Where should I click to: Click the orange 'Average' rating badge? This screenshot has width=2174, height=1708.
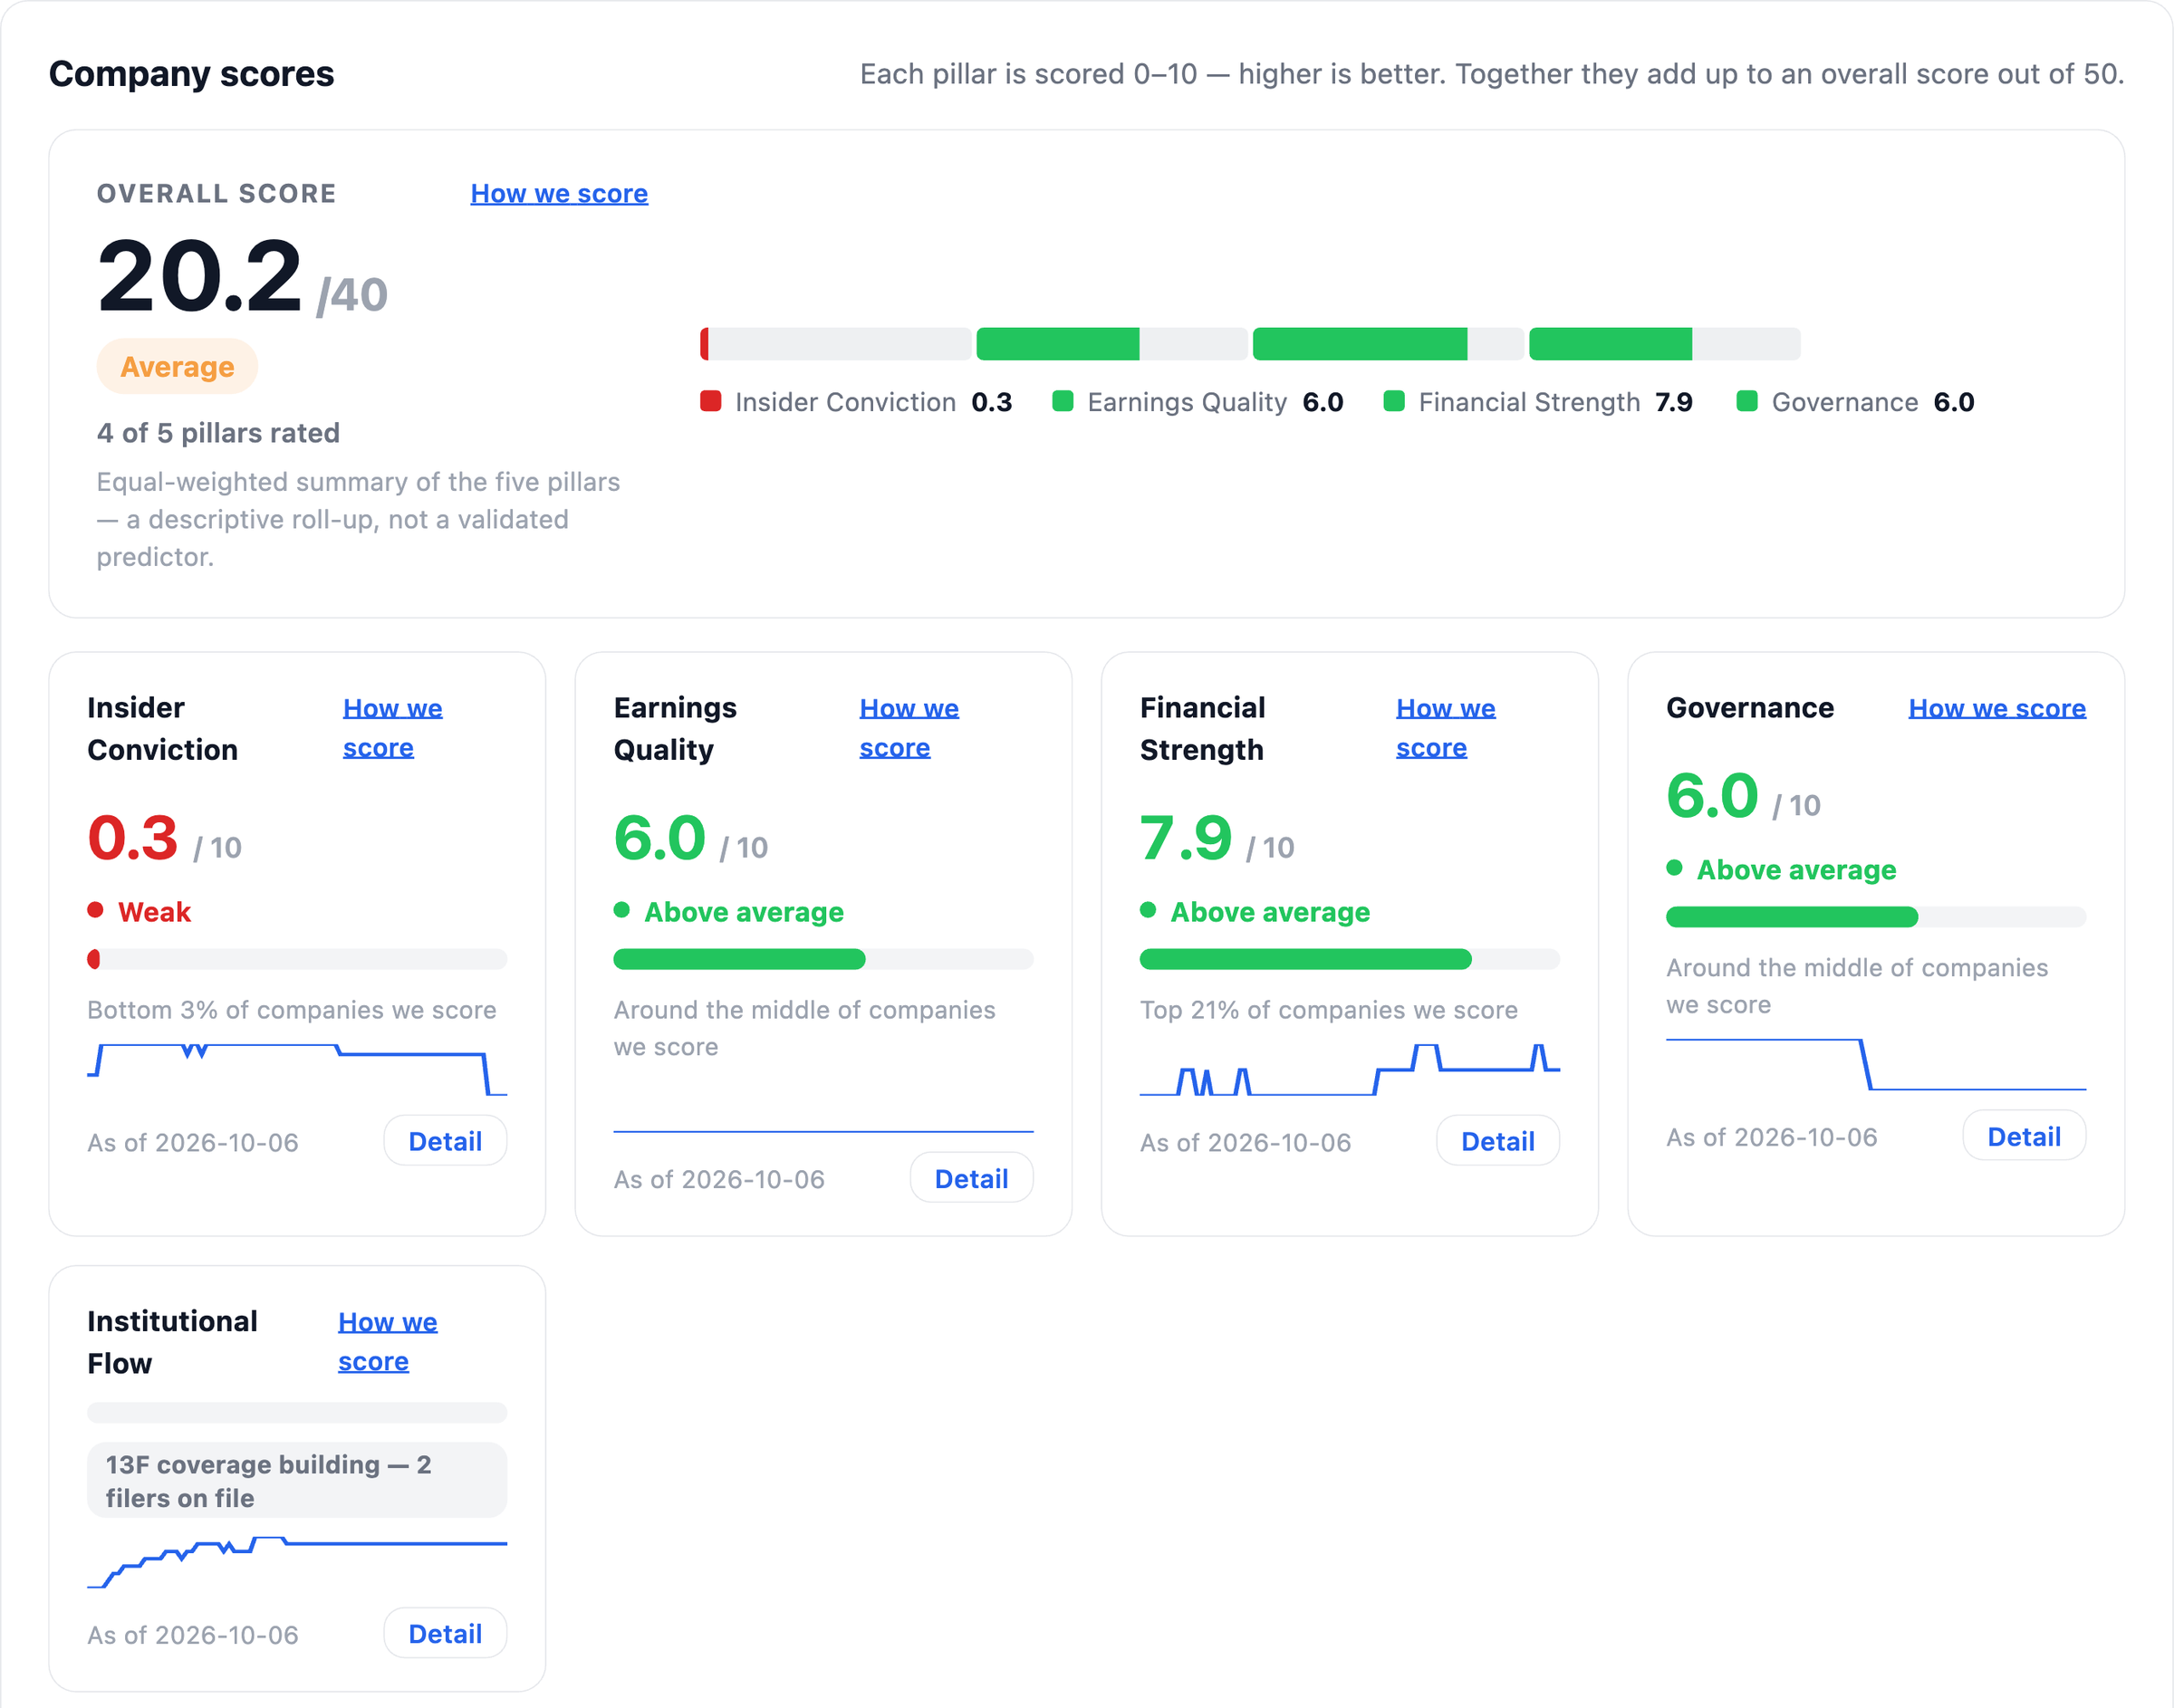(177, 367)
